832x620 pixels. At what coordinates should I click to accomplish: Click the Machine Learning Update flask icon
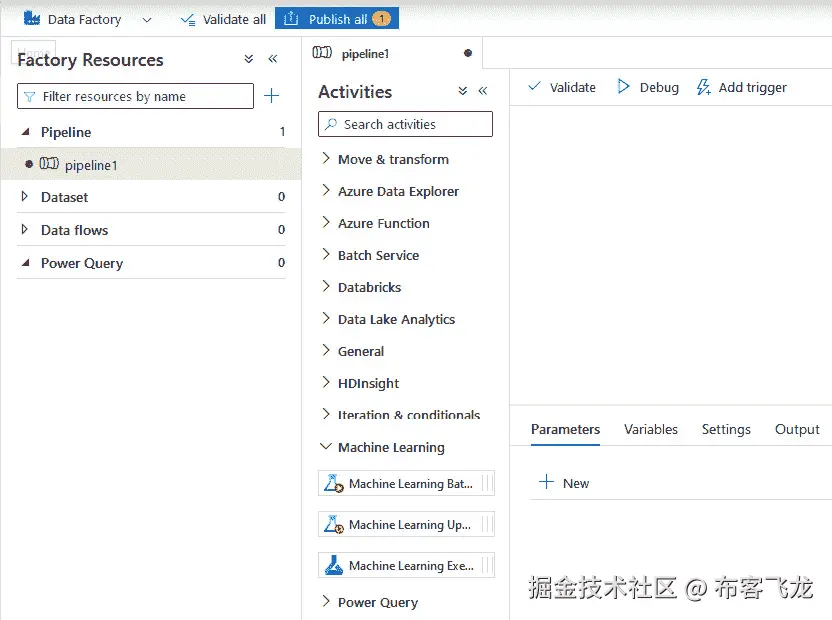[x=334, y=524]
